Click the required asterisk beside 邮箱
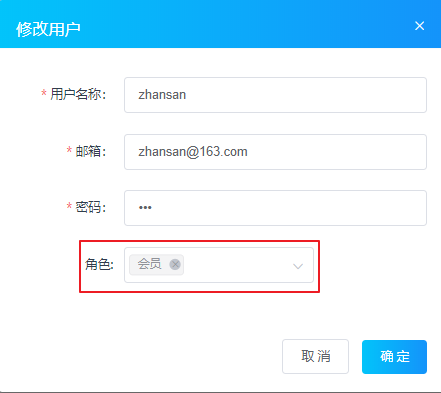This screenshot has height=393, width=441. 69,150
